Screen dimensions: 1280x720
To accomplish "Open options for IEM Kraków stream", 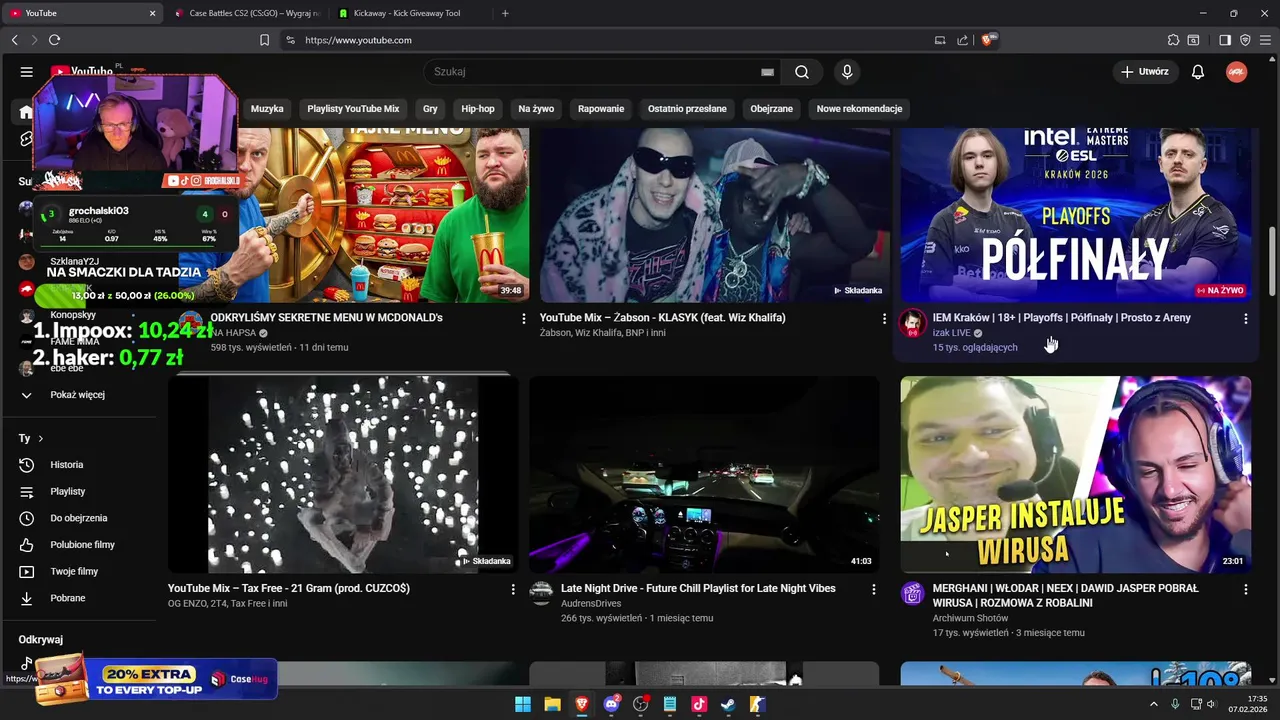I will (1245, 318).
